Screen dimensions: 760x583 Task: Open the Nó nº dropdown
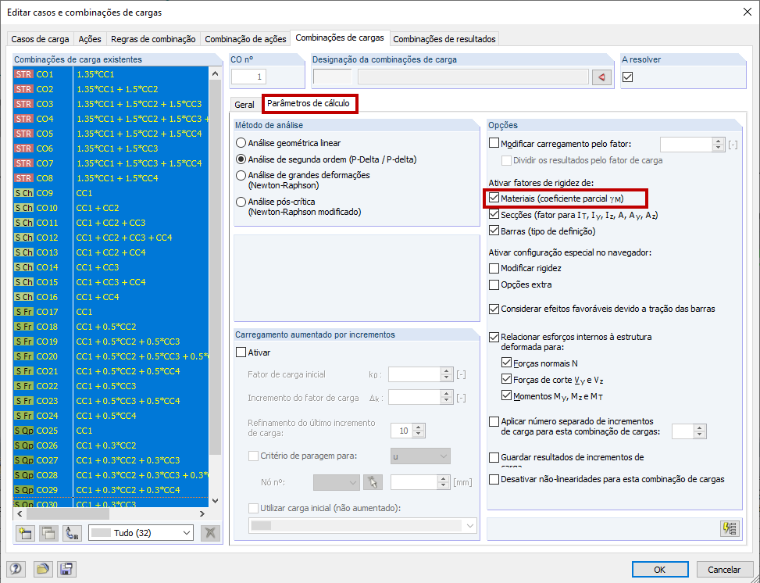click(336, 482)
